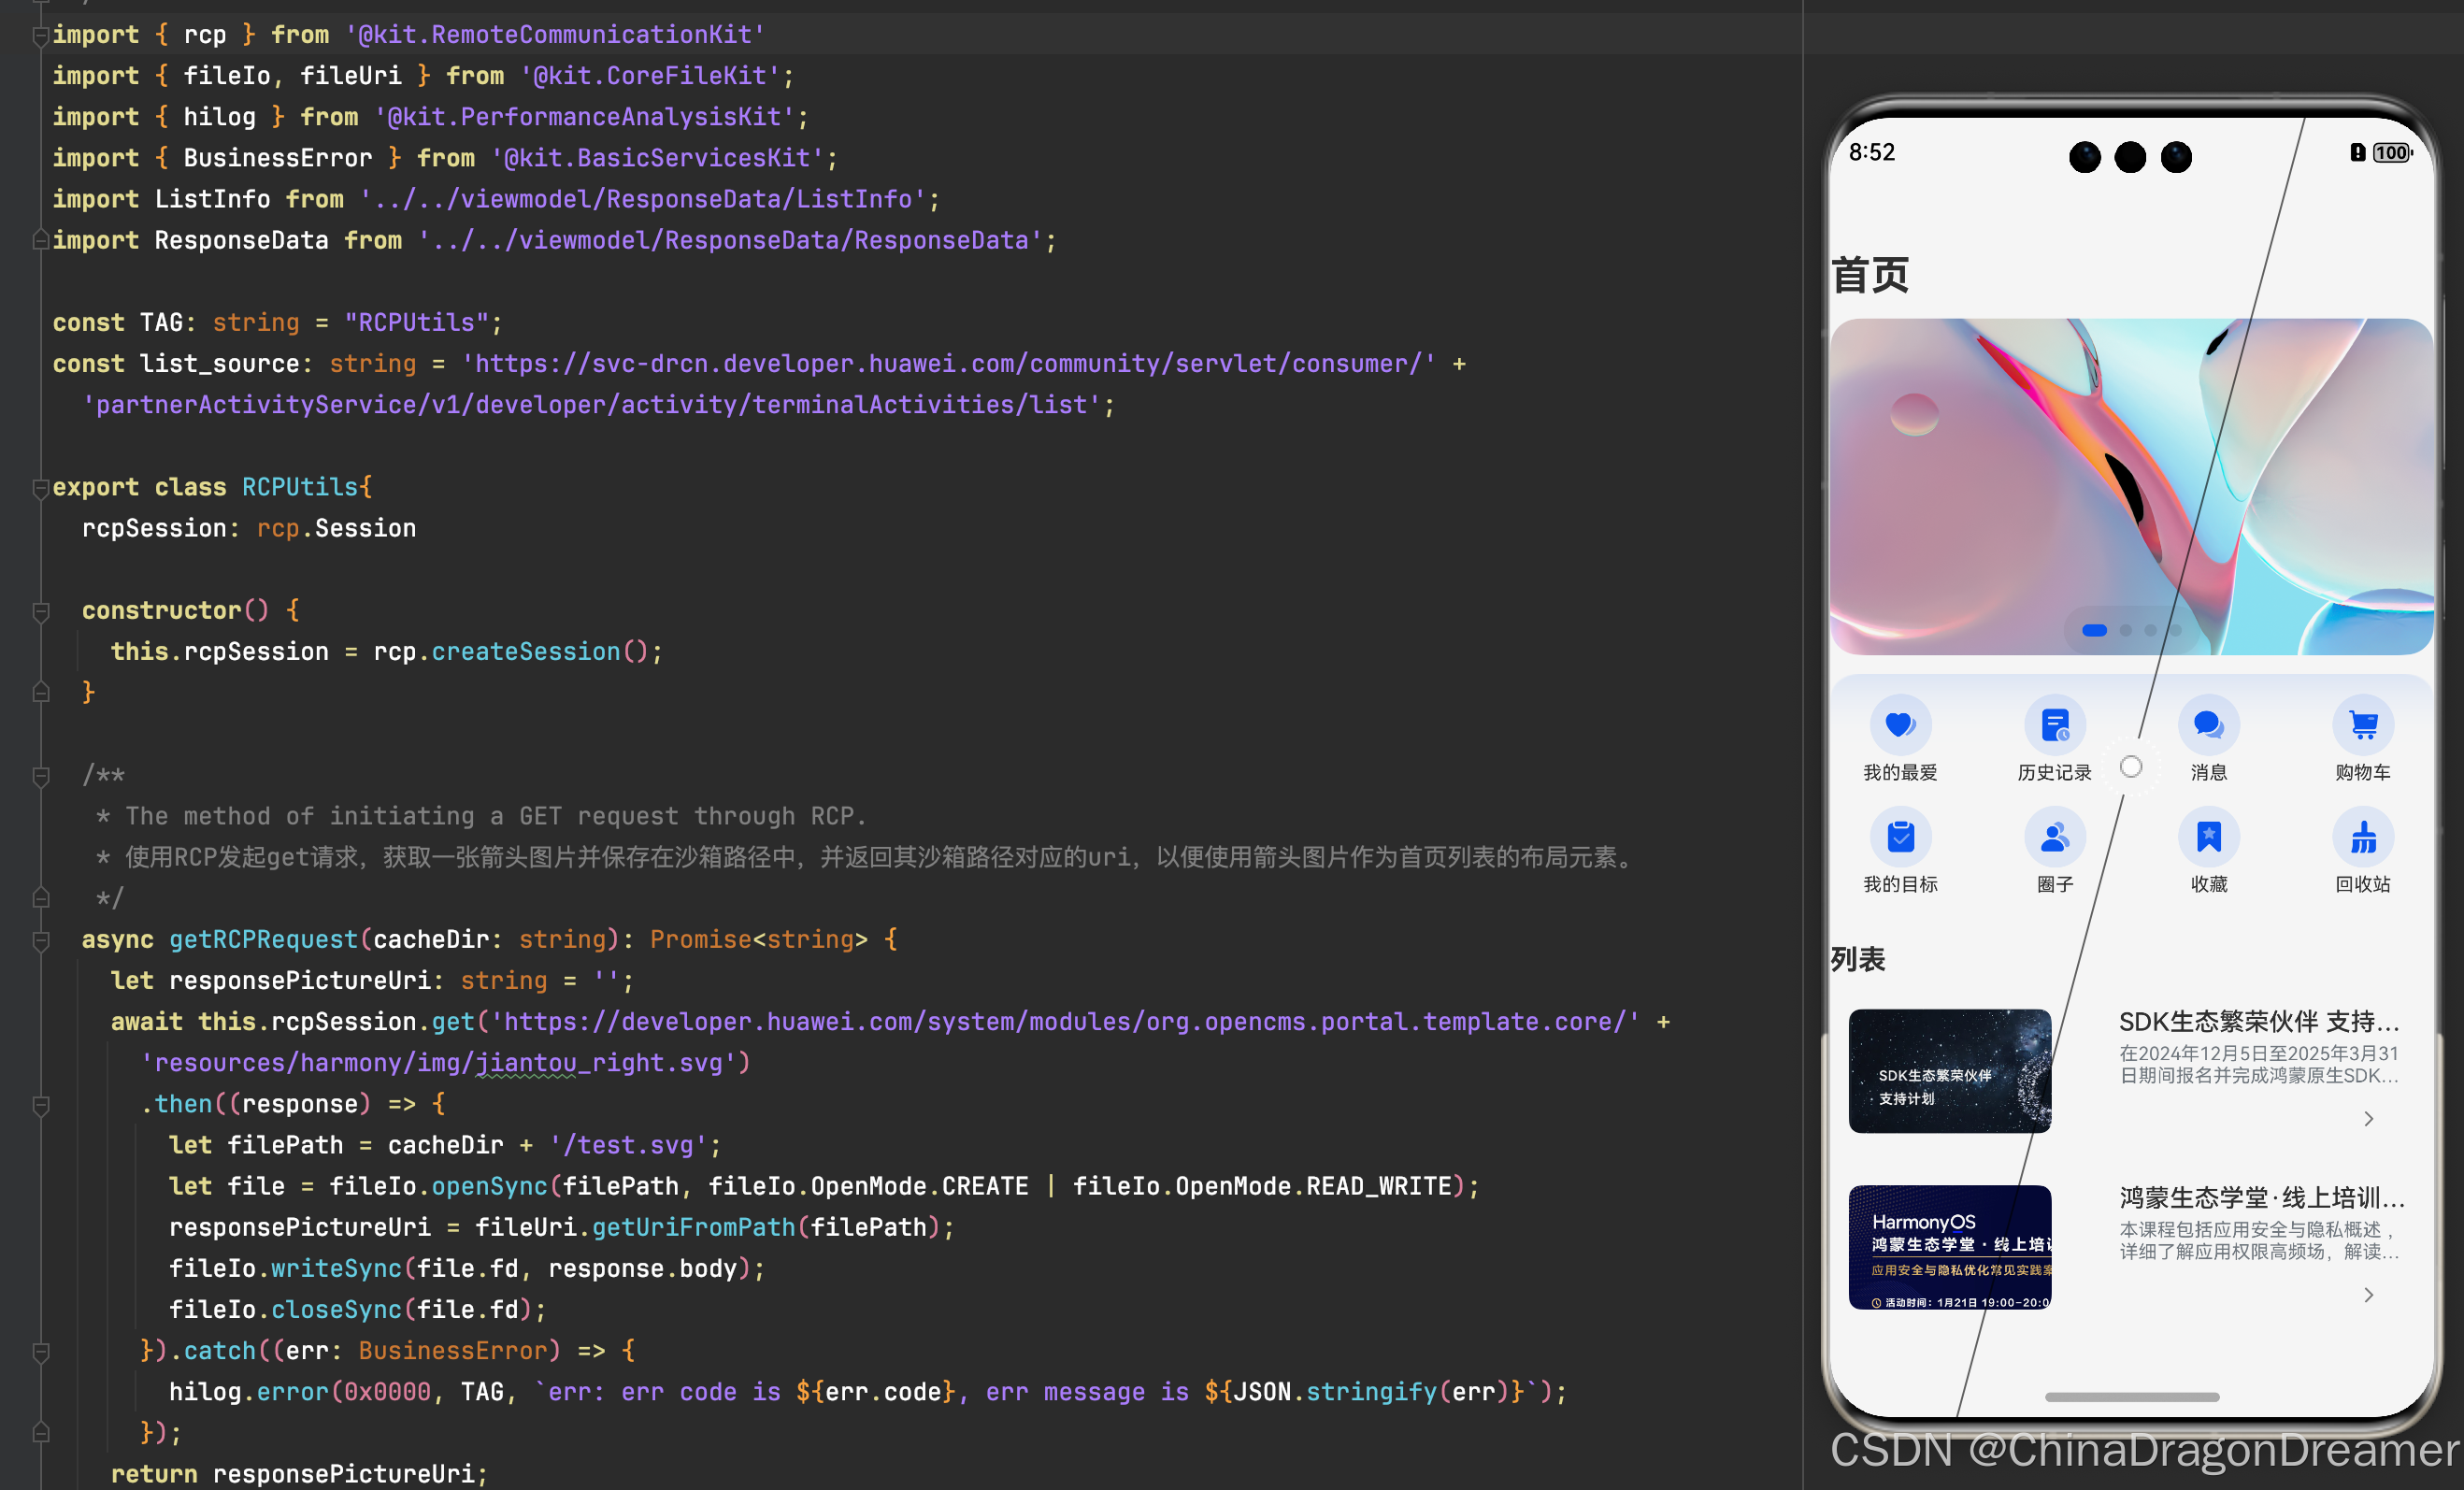2464x1490 pixels.
Task: Open 鸿蒙生态学堂 list item arrow
Action: pos(2367,1295)
